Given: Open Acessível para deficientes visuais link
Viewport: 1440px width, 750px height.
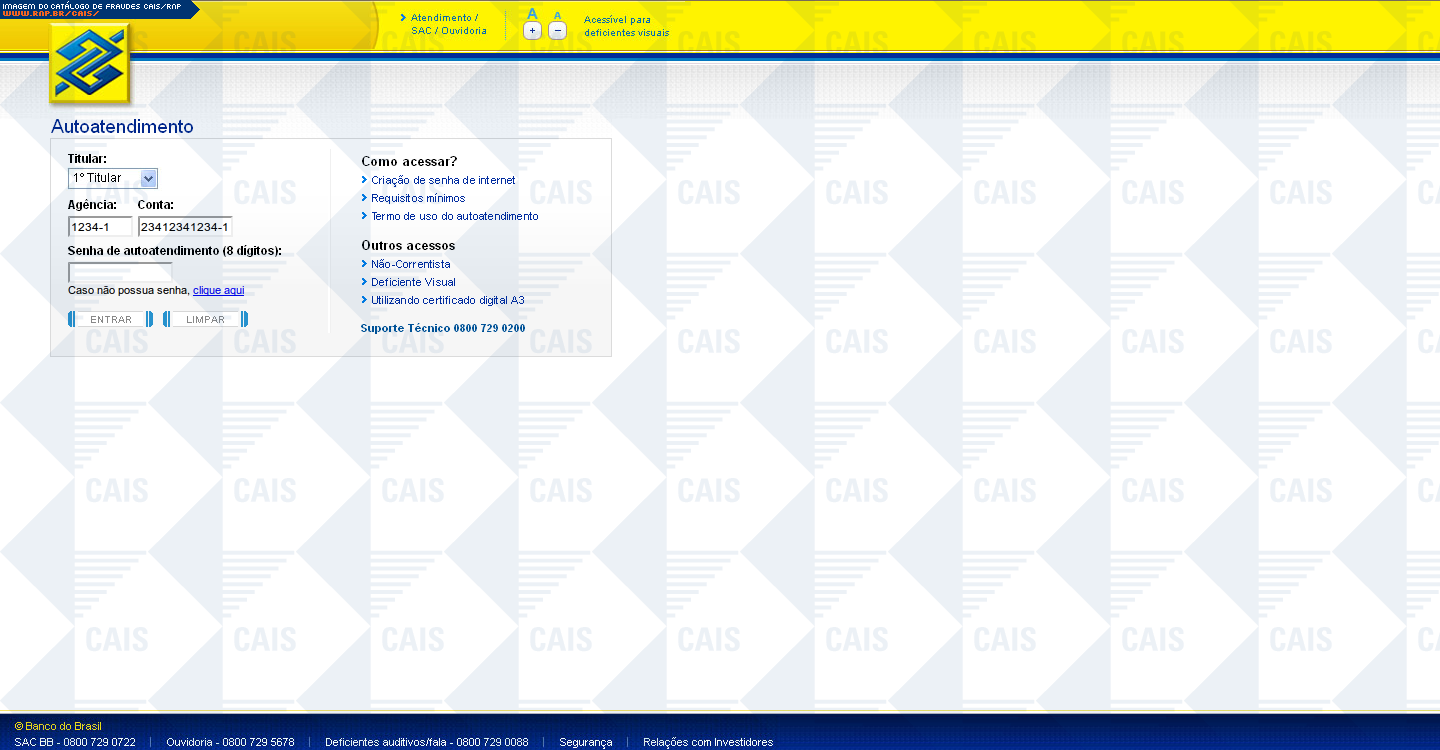Looking at the screenshot, I should 626,26.
